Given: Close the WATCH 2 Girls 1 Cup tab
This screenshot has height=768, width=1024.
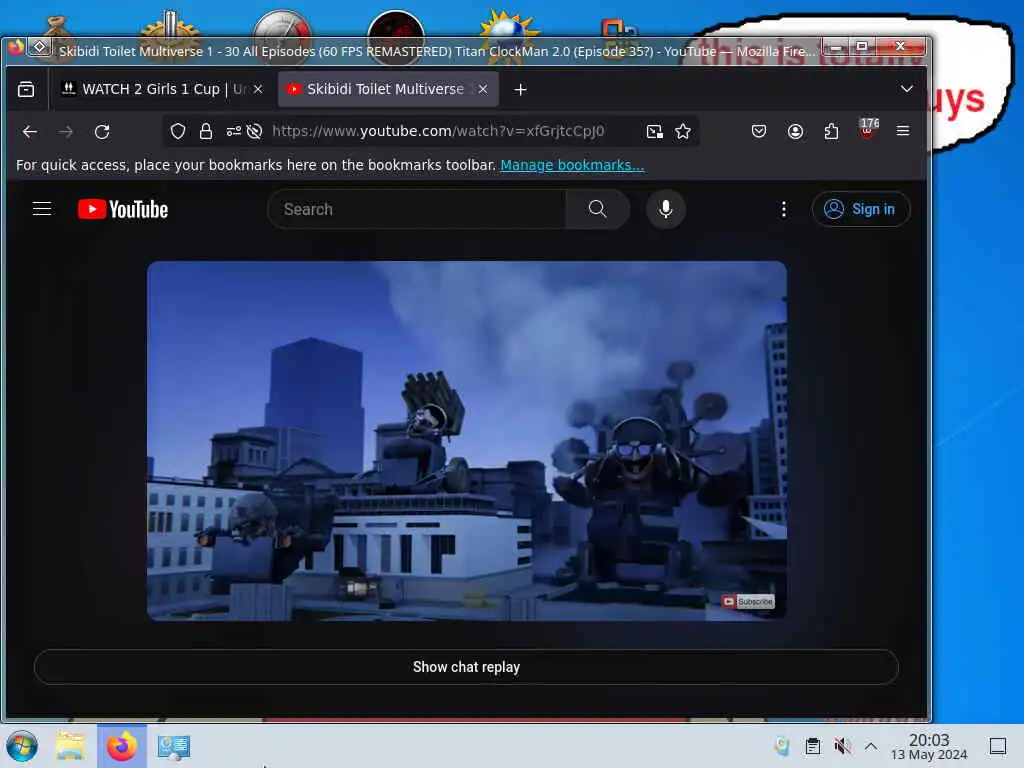Looking at the screenshot, I should click(258, 89).
